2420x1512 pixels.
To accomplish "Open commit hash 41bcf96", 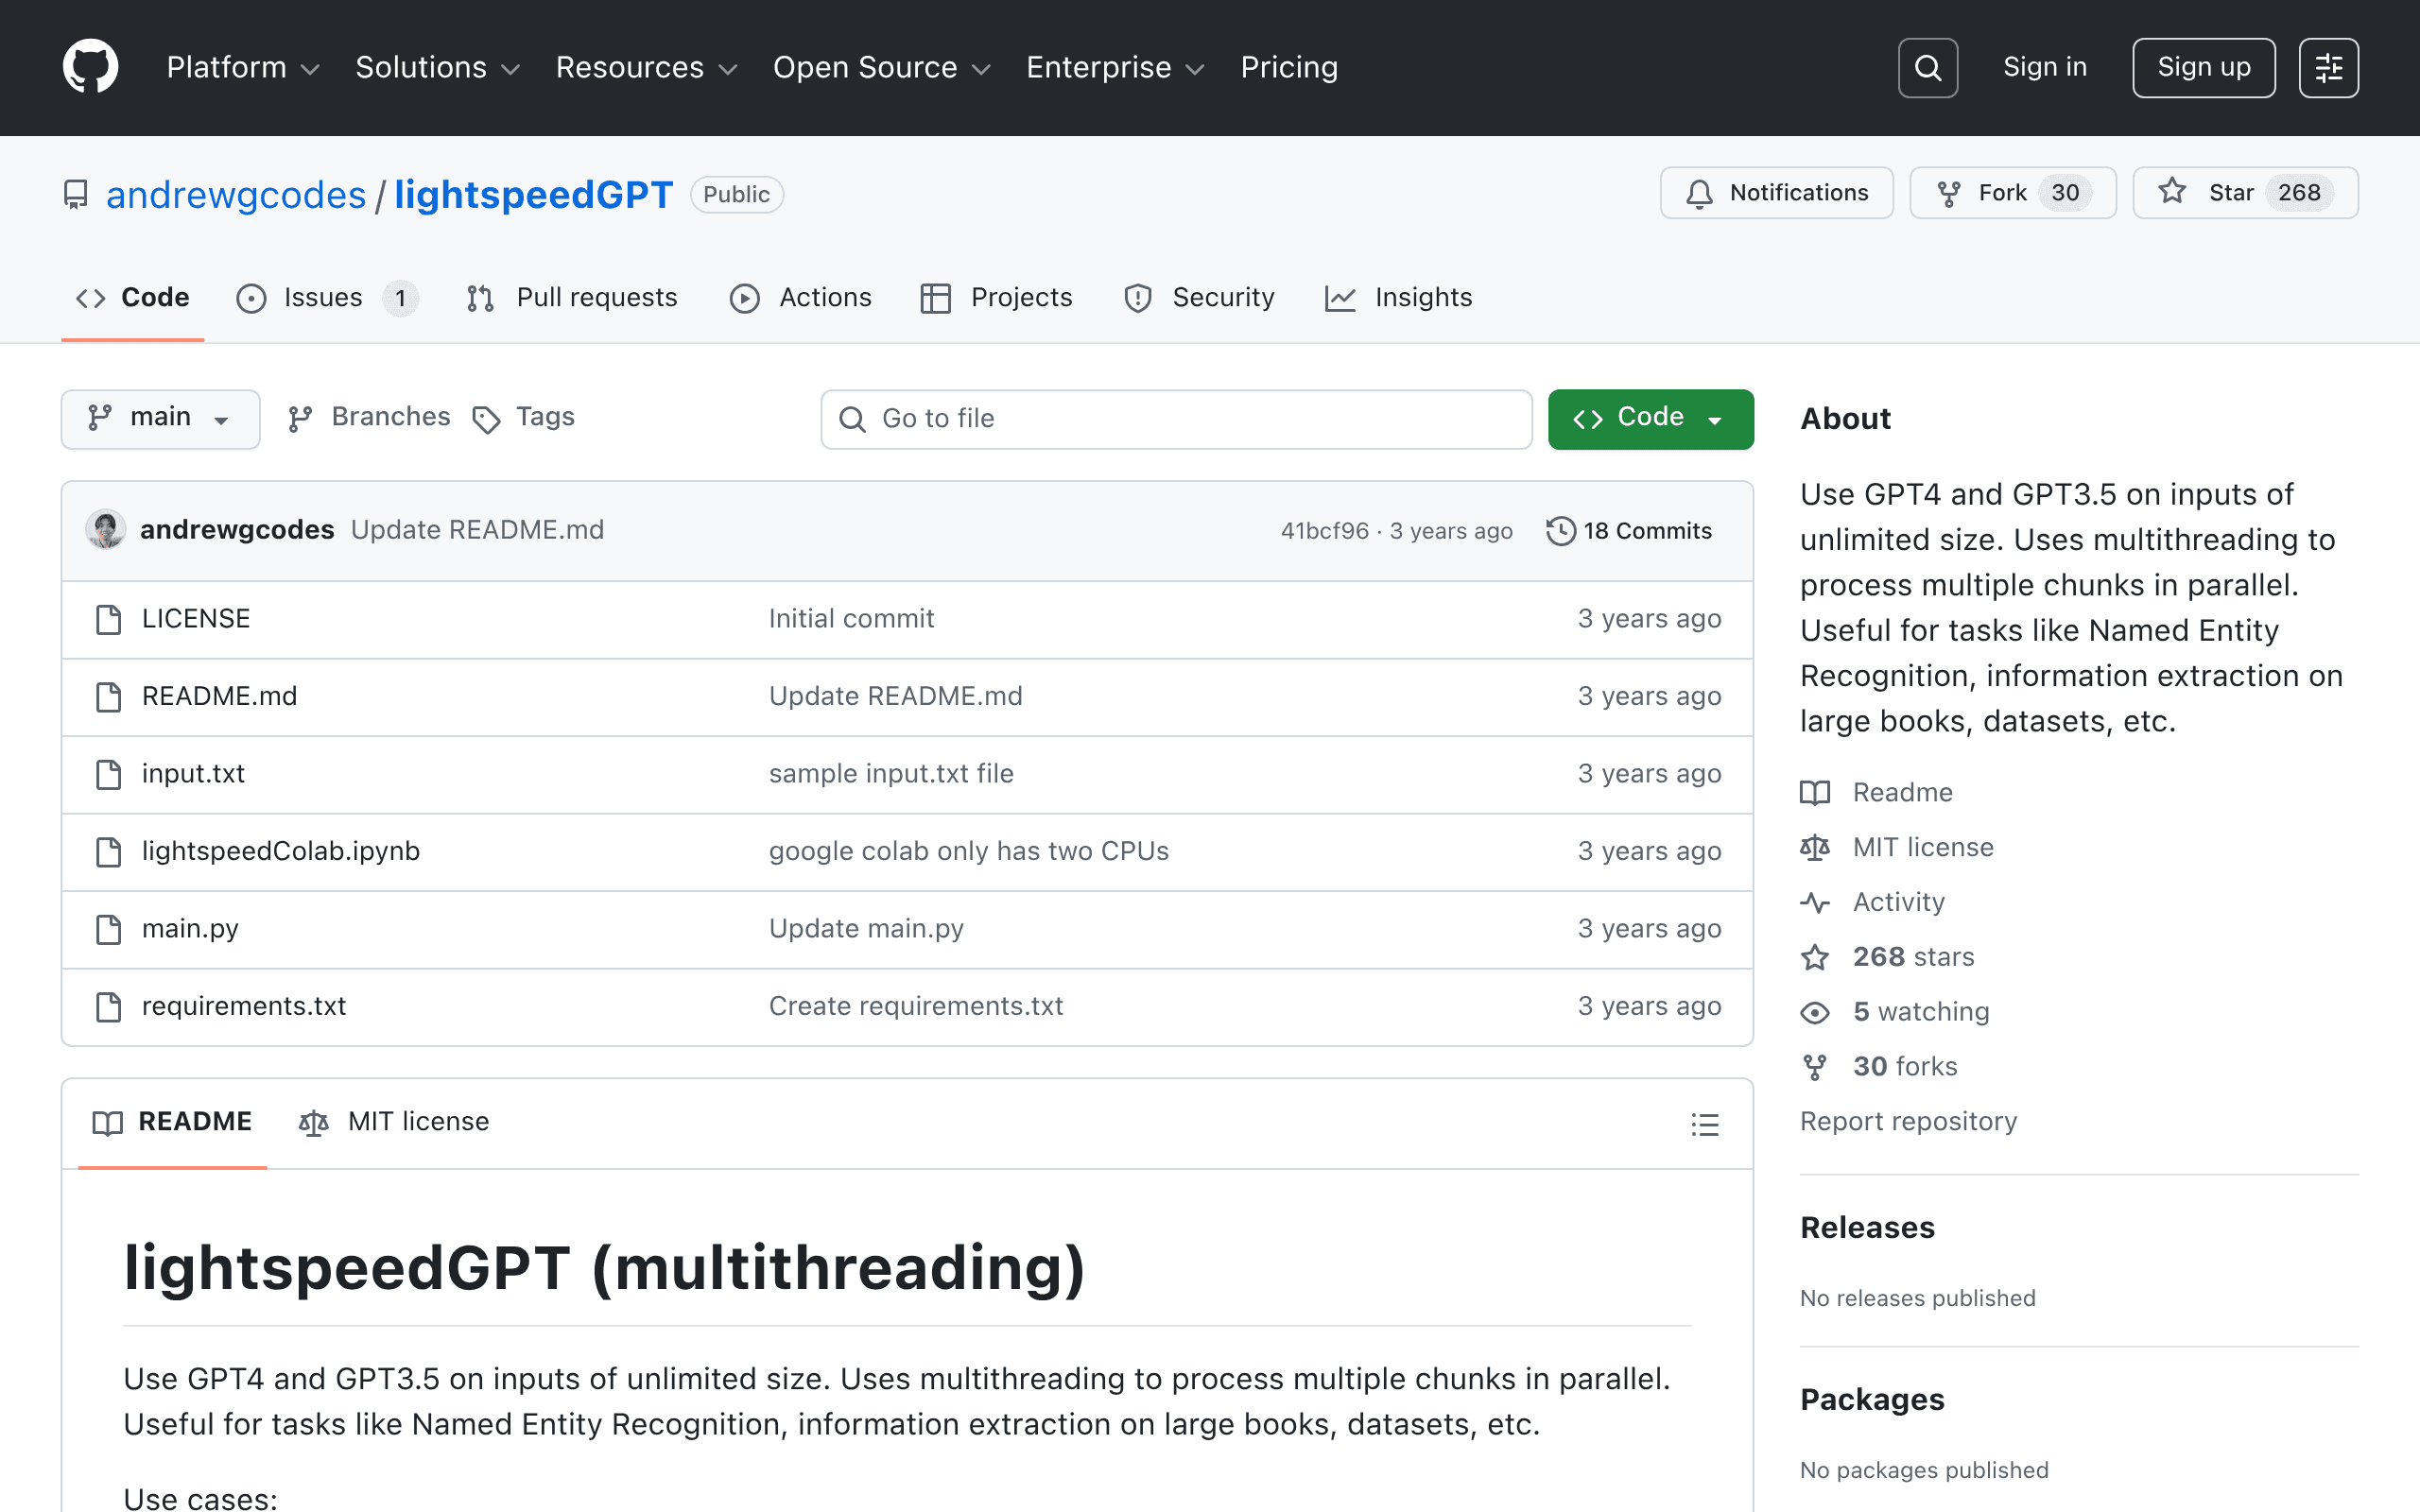I will tap(1324, 531).
